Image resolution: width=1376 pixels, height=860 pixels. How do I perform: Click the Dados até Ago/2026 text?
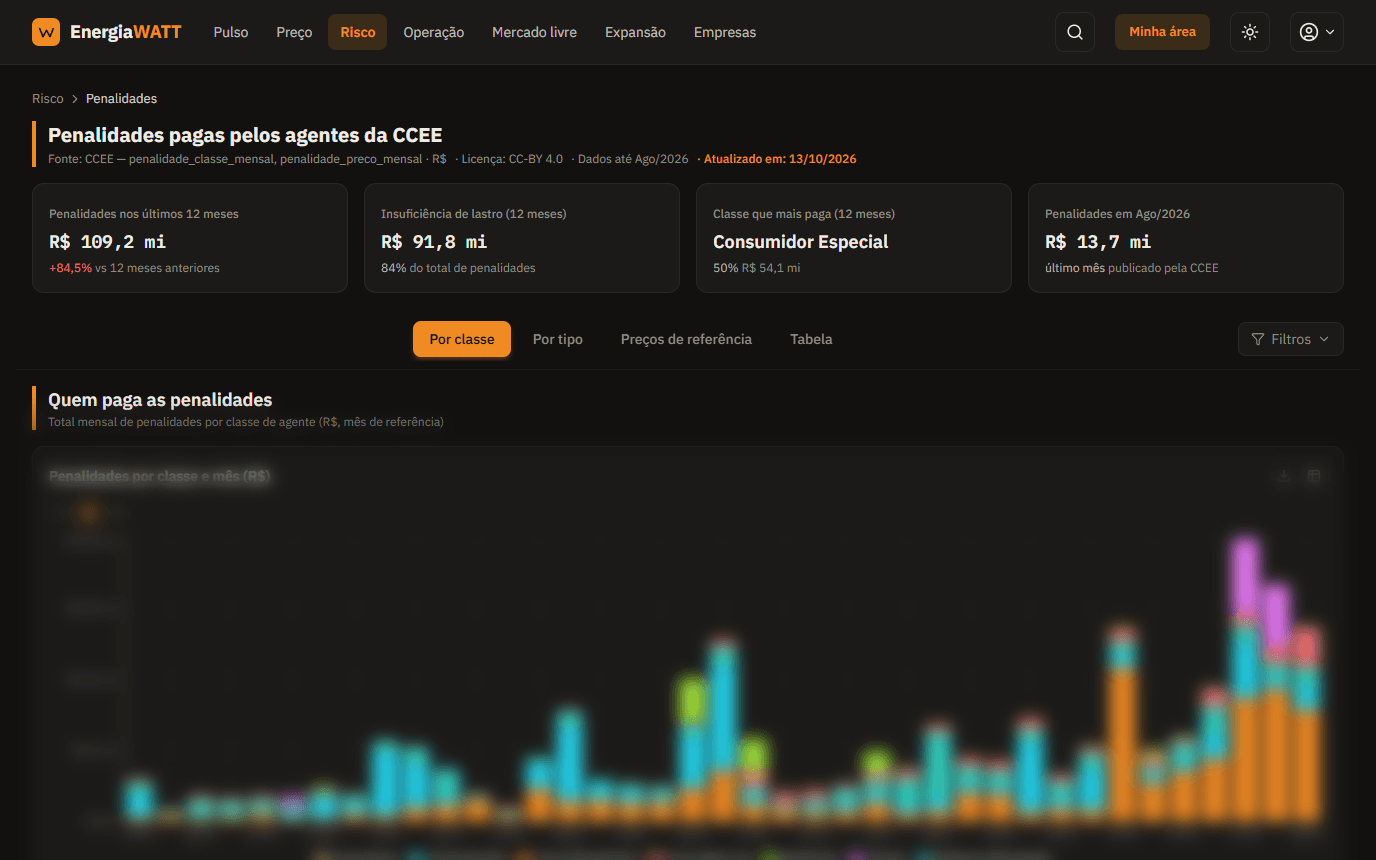click(x=633, y=159)
